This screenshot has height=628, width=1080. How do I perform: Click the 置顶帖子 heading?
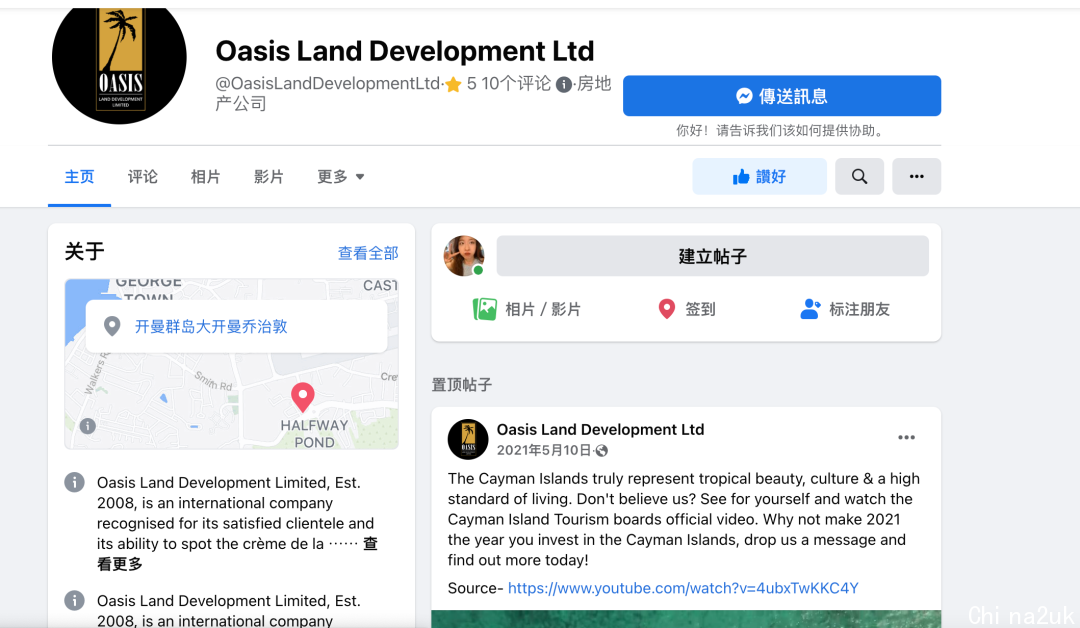(x=461, y=385)
